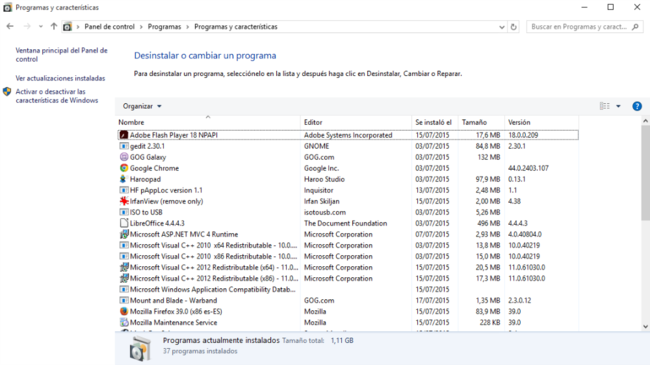Viewport: 650px width, 365px height.
Task: Click the Mozilla Firefox 39.0 icon
Action: point(124,311)
